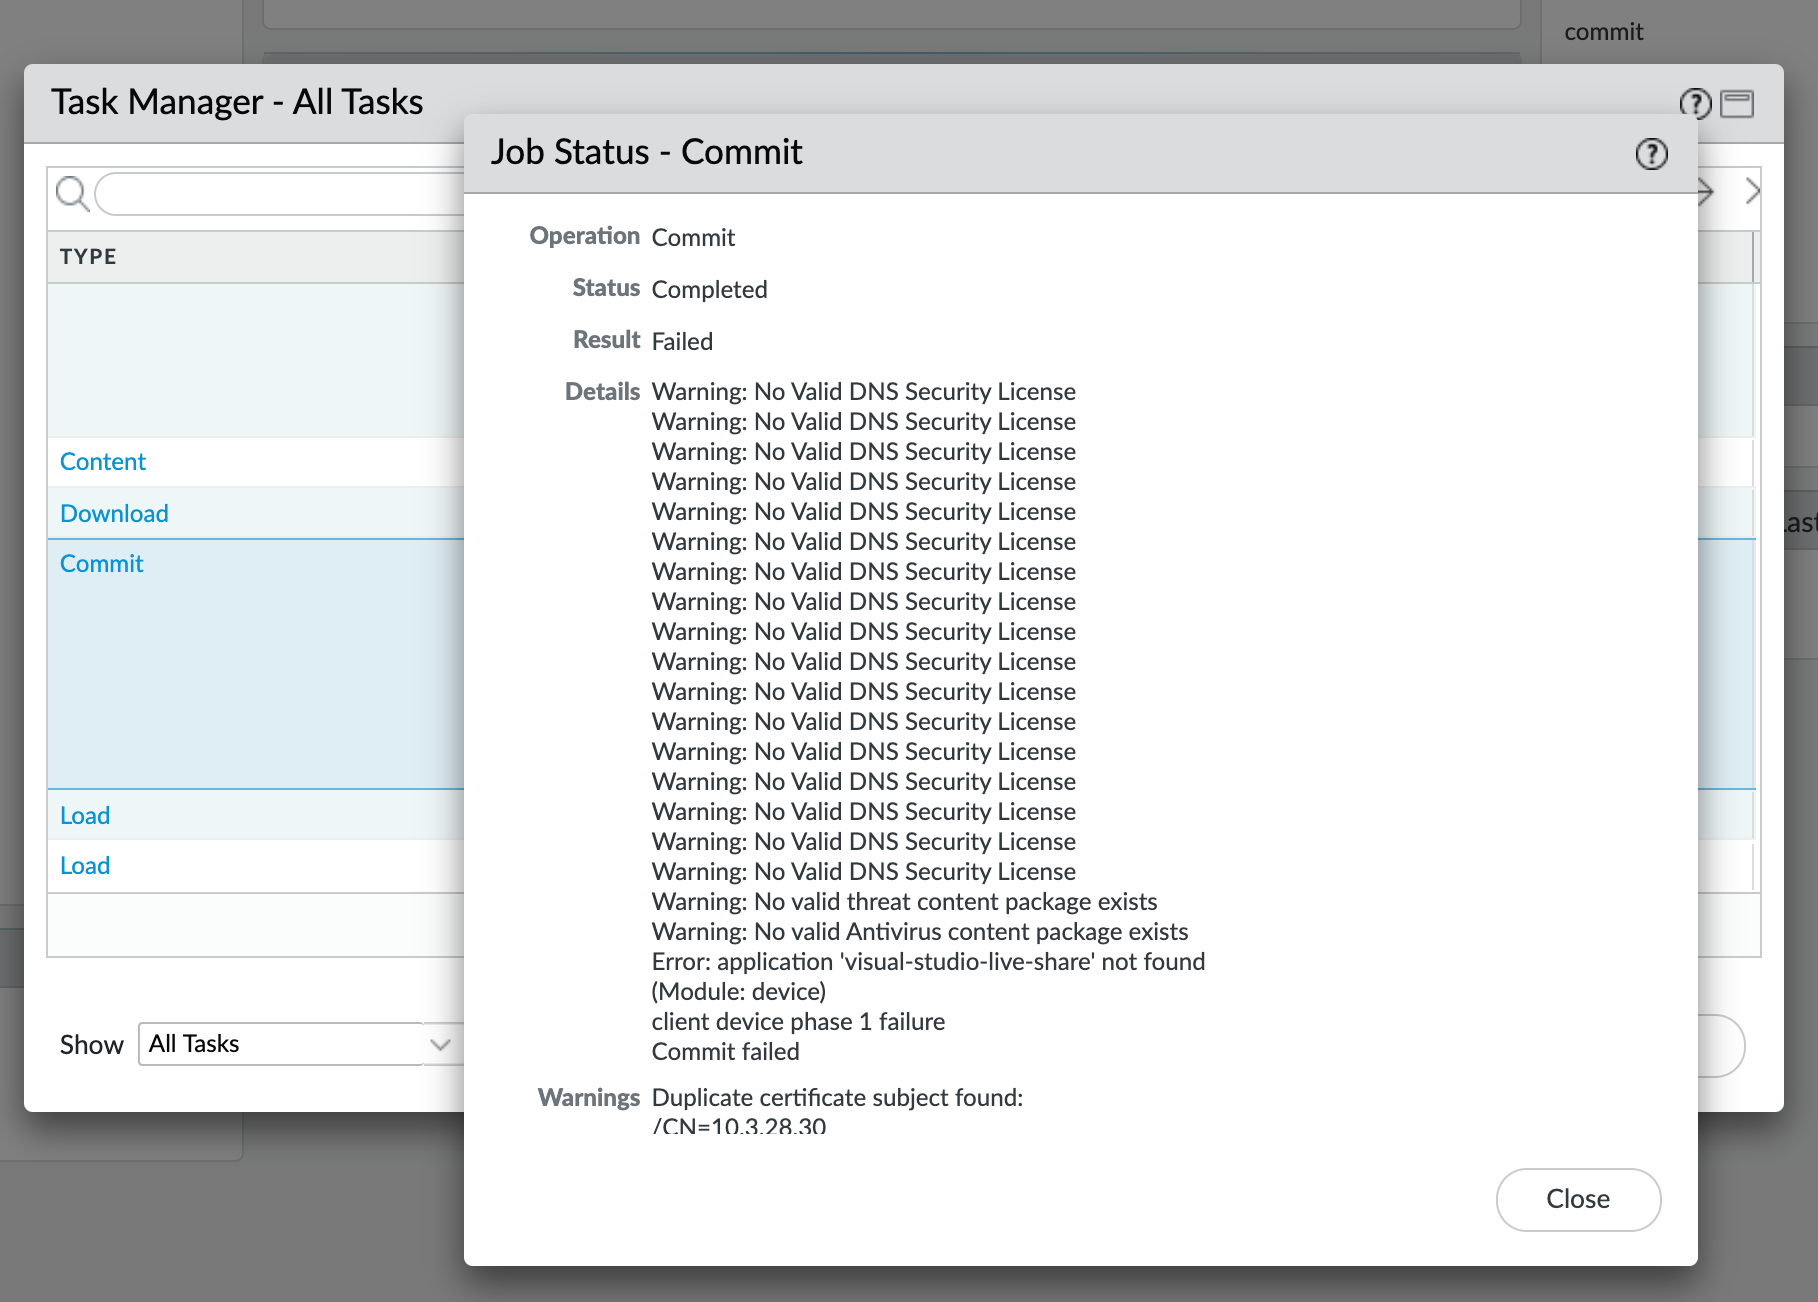Click the next page chevron in task list
The width and height of the screenshot is (1818, 1302).
click(1753, 191)
